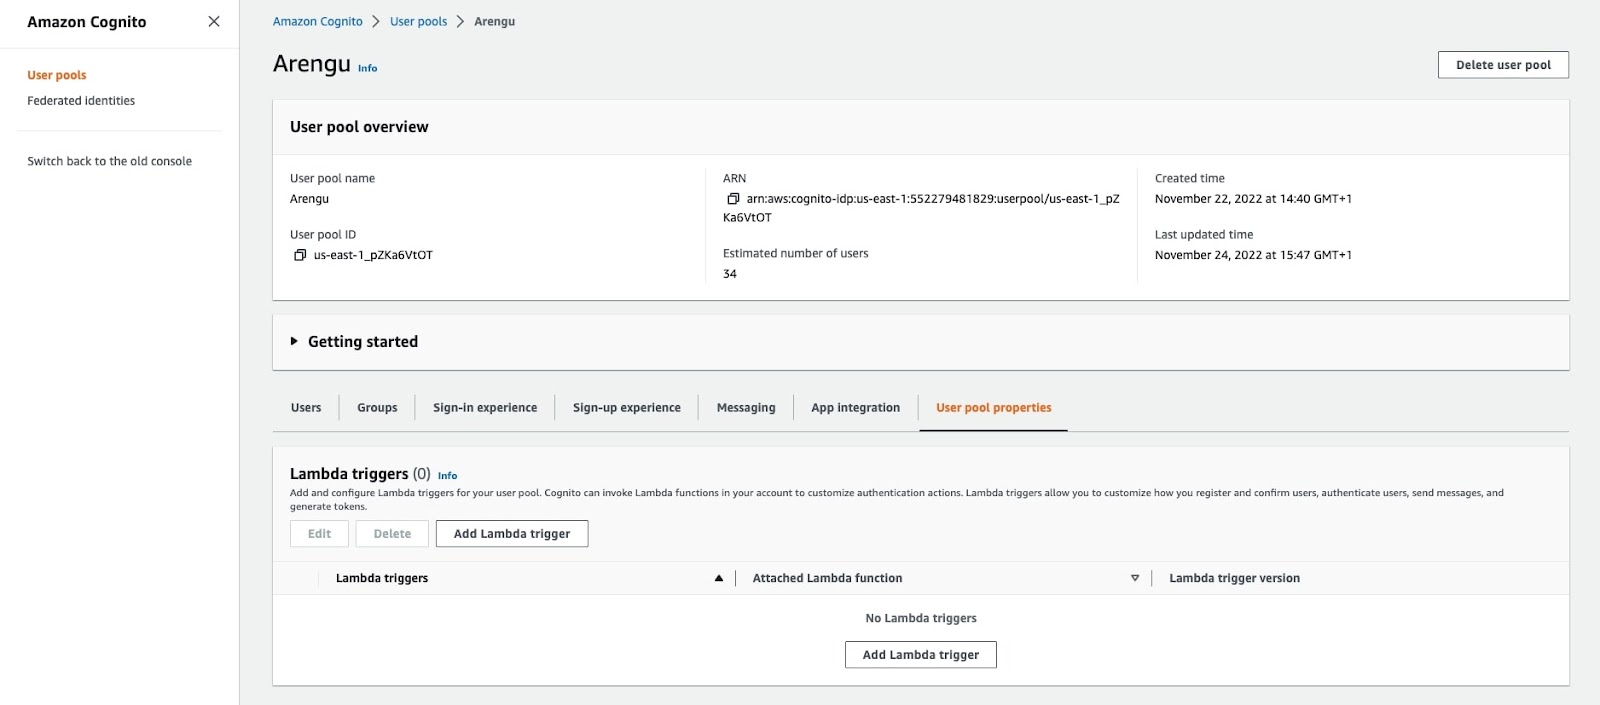Click Add Lambda trigger in empty table

click(920, 655)
